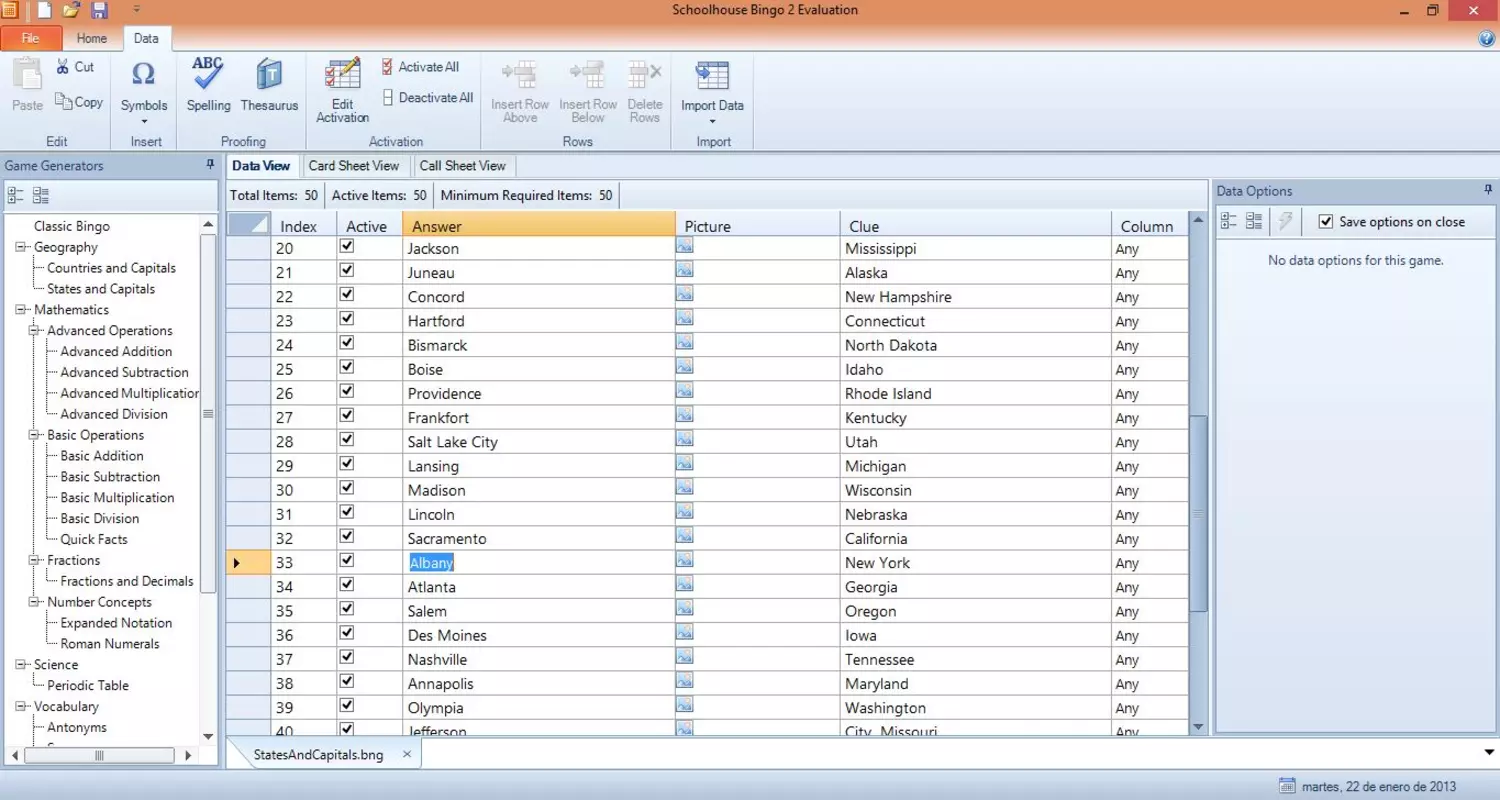Switch to Card Sheet View tab
The image size is (1500, 800).
pos(354,166)
